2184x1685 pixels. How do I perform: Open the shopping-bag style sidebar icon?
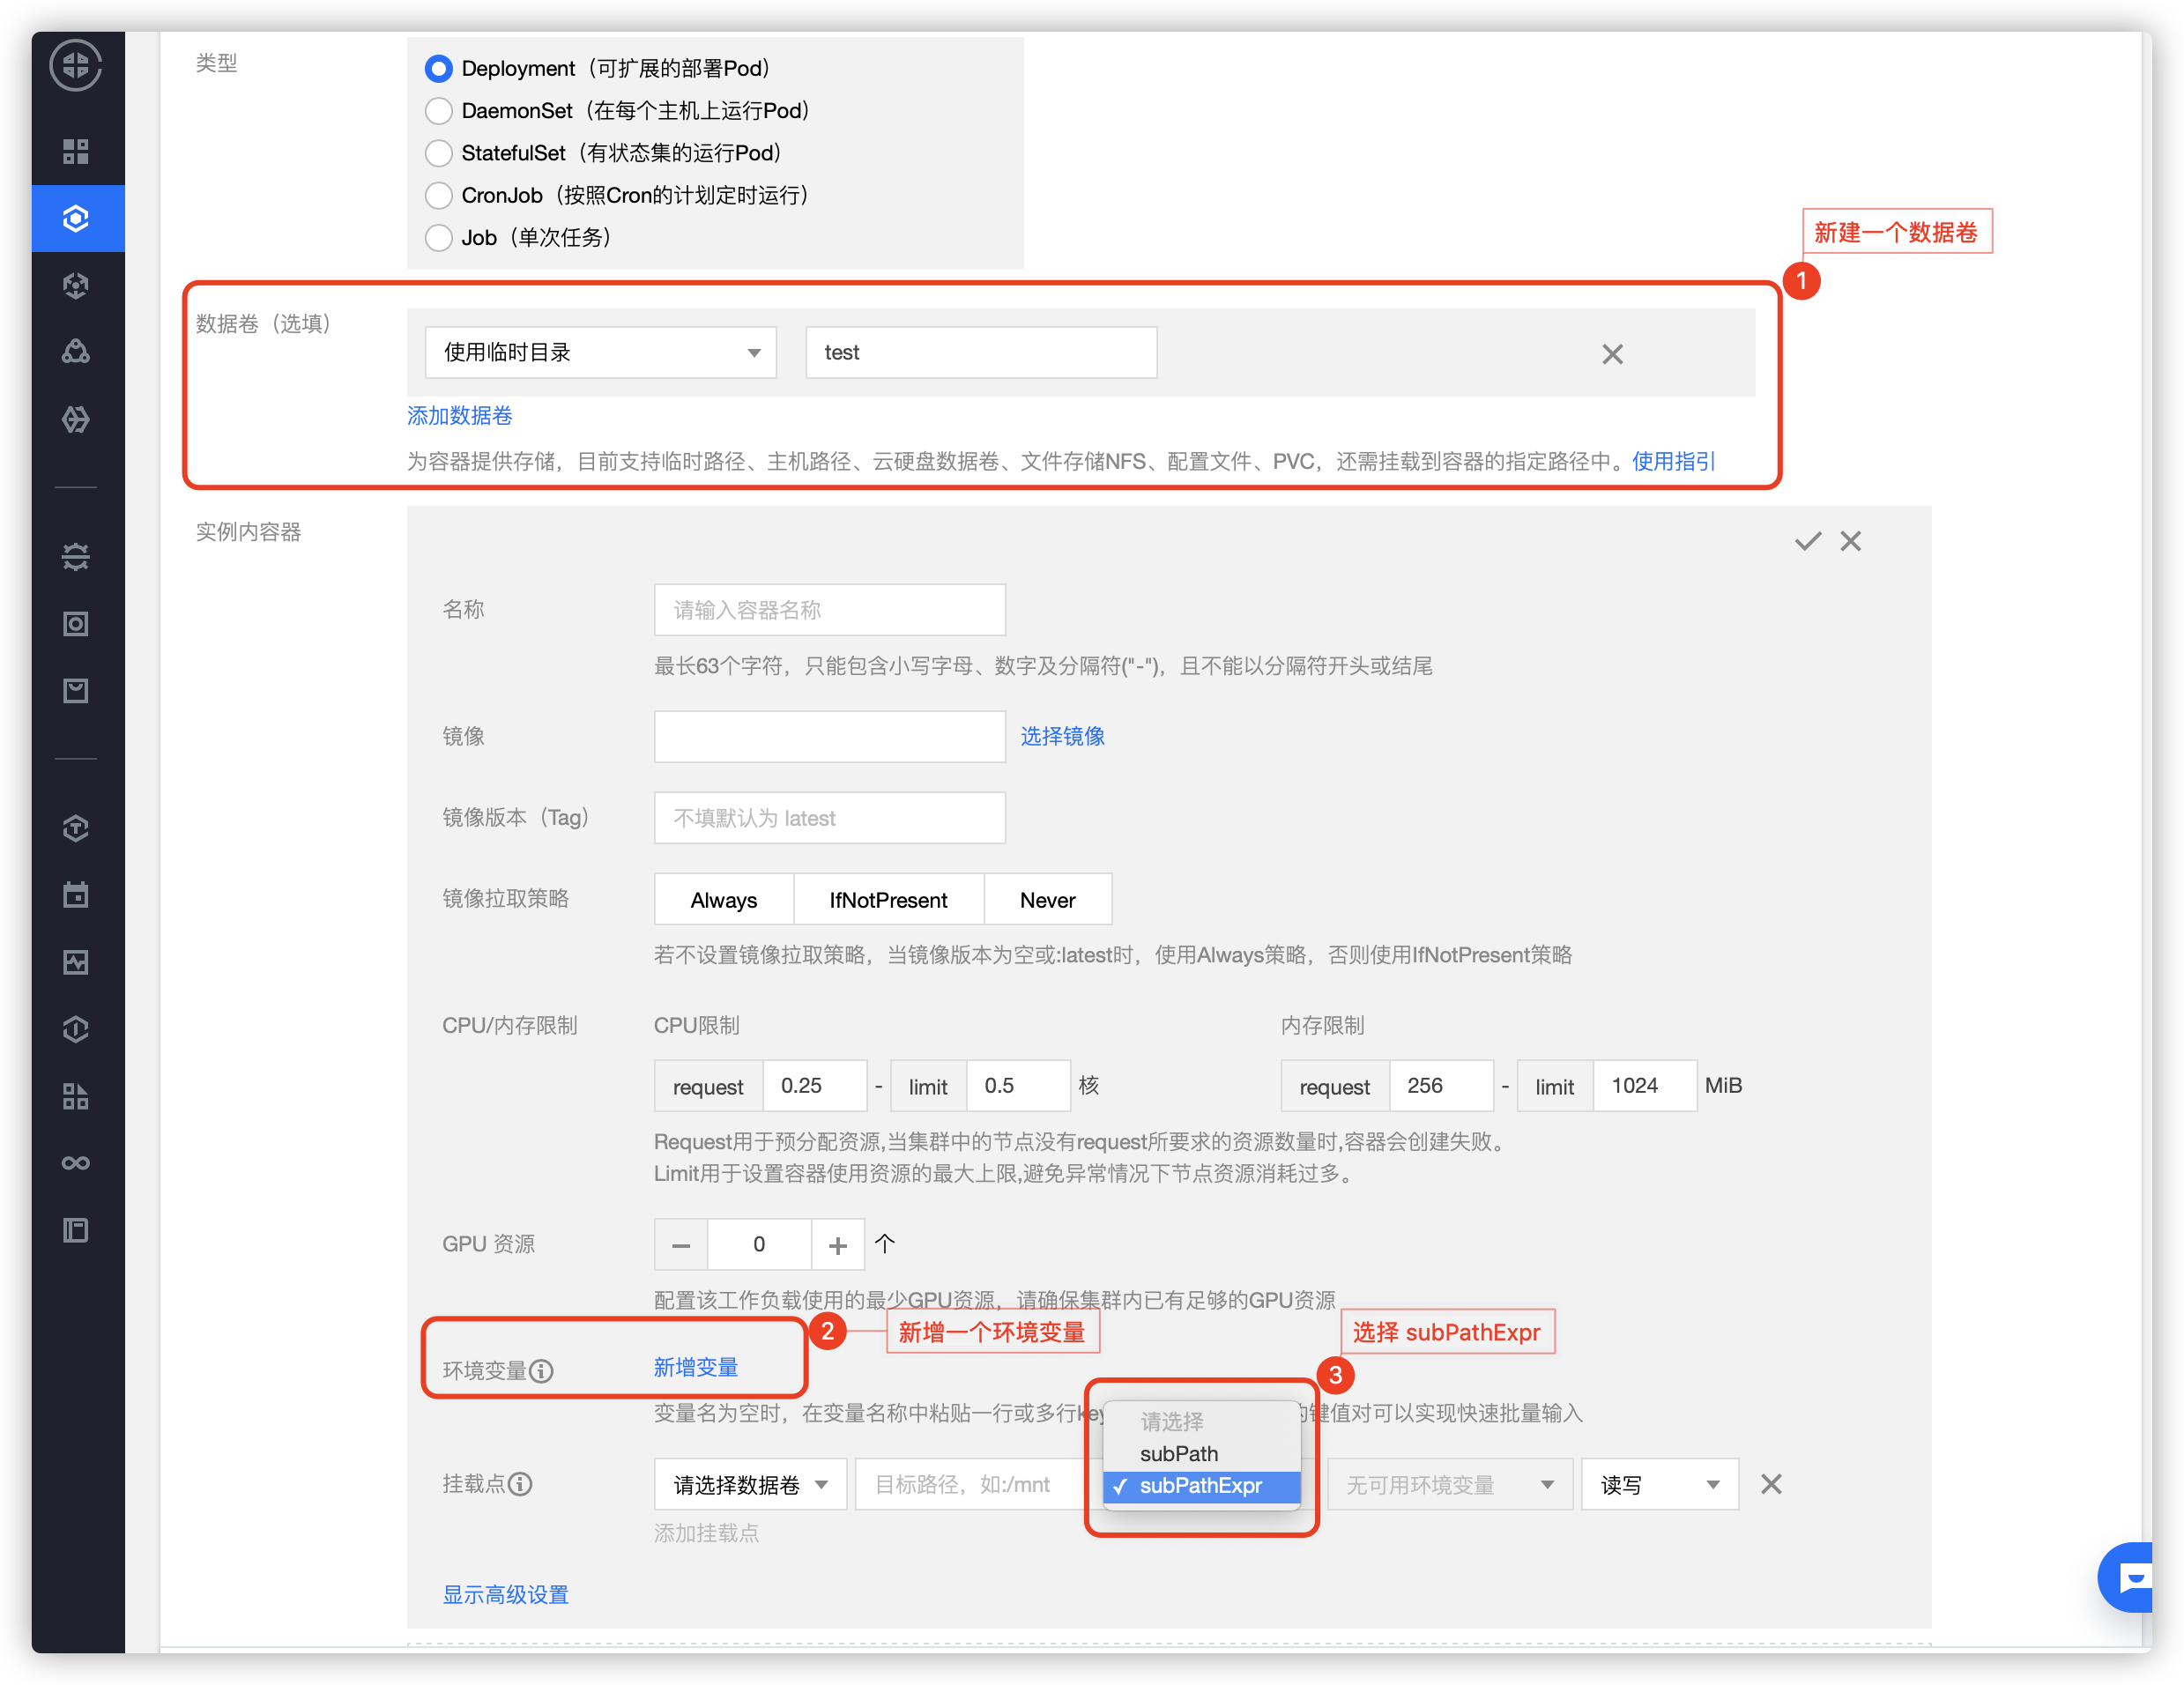pos(76,691)
